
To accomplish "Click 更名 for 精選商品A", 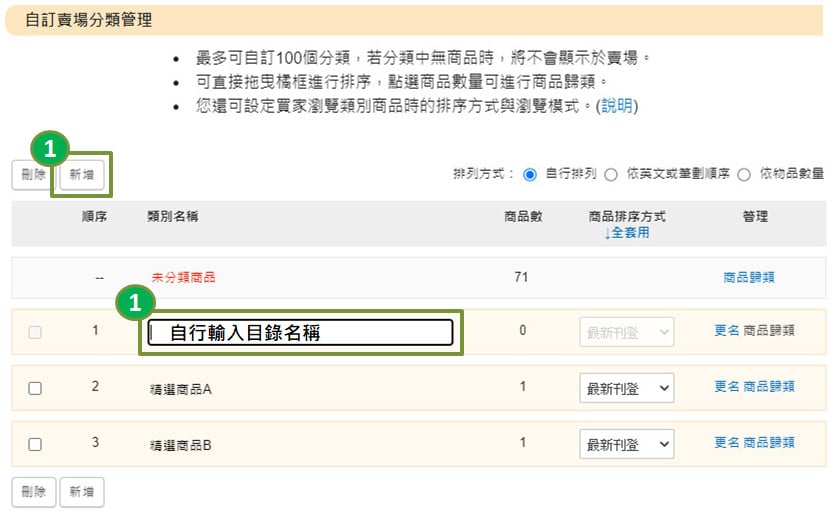I will [727, 386].
